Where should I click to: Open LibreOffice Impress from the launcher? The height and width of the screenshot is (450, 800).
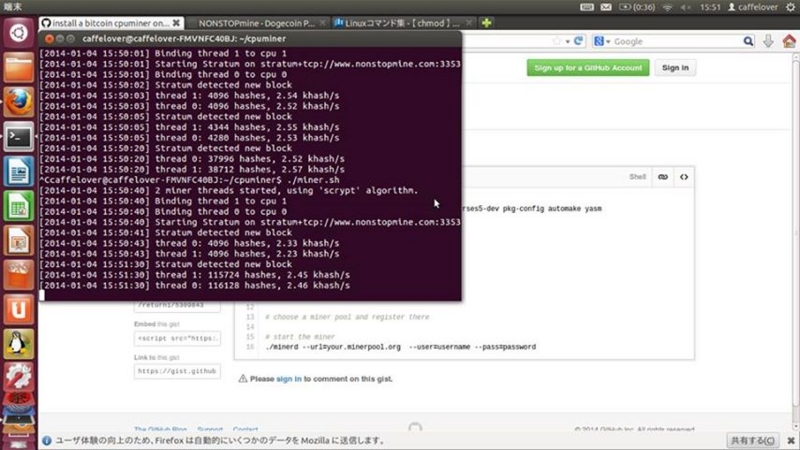point(18,240)
